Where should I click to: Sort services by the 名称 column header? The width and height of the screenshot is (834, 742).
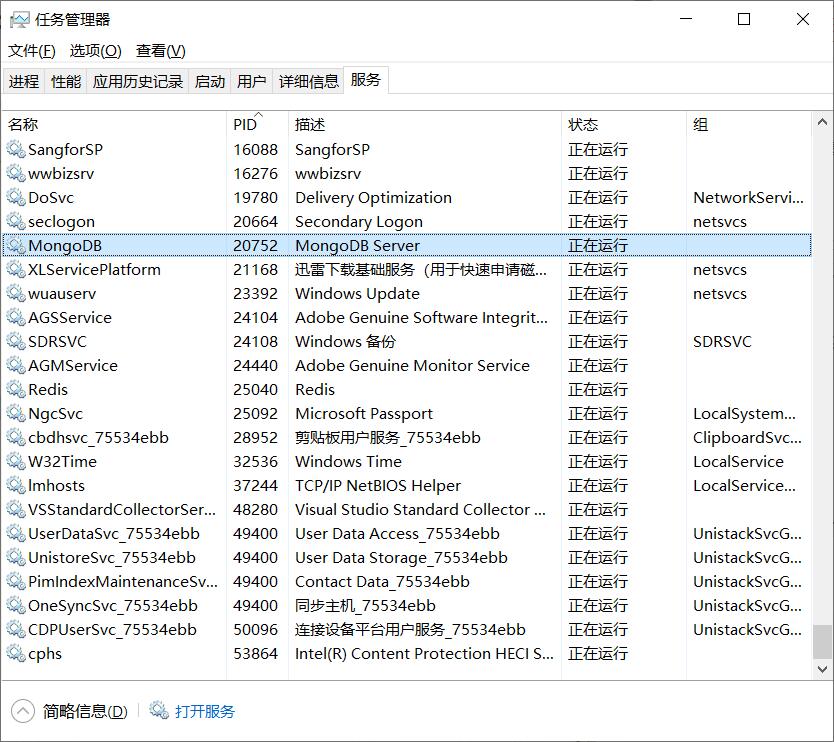pyautogui.click(x=115, y=124)
